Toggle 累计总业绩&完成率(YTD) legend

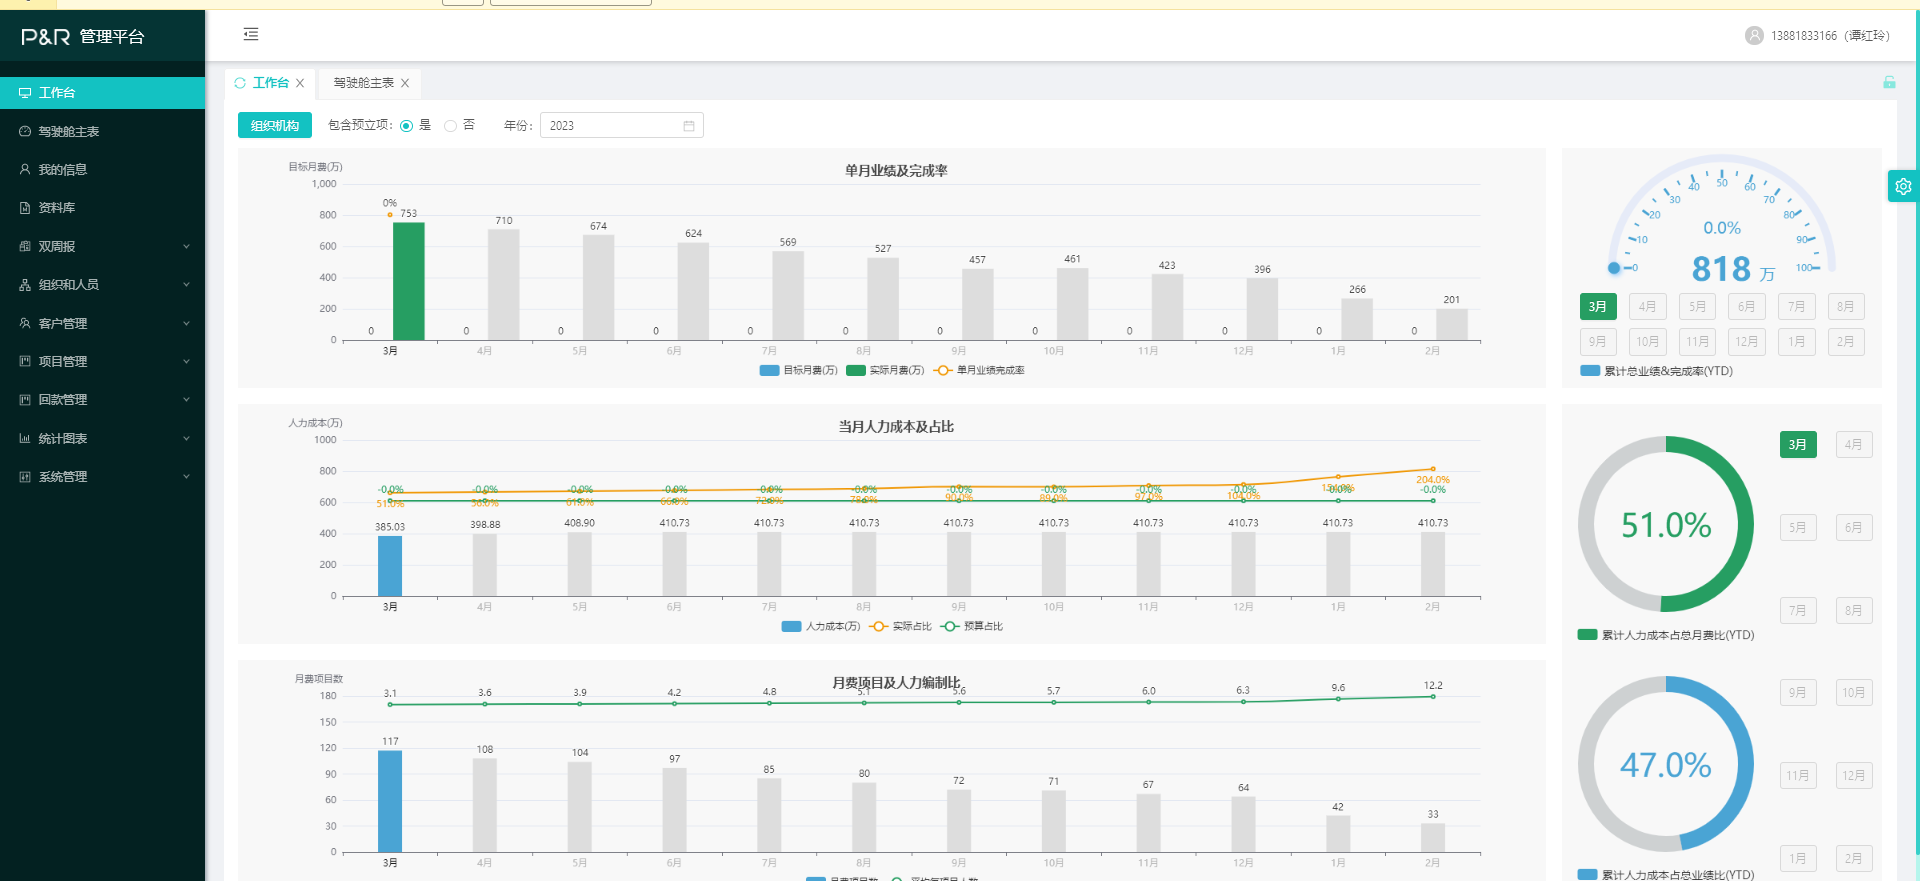coord(1656,371)
